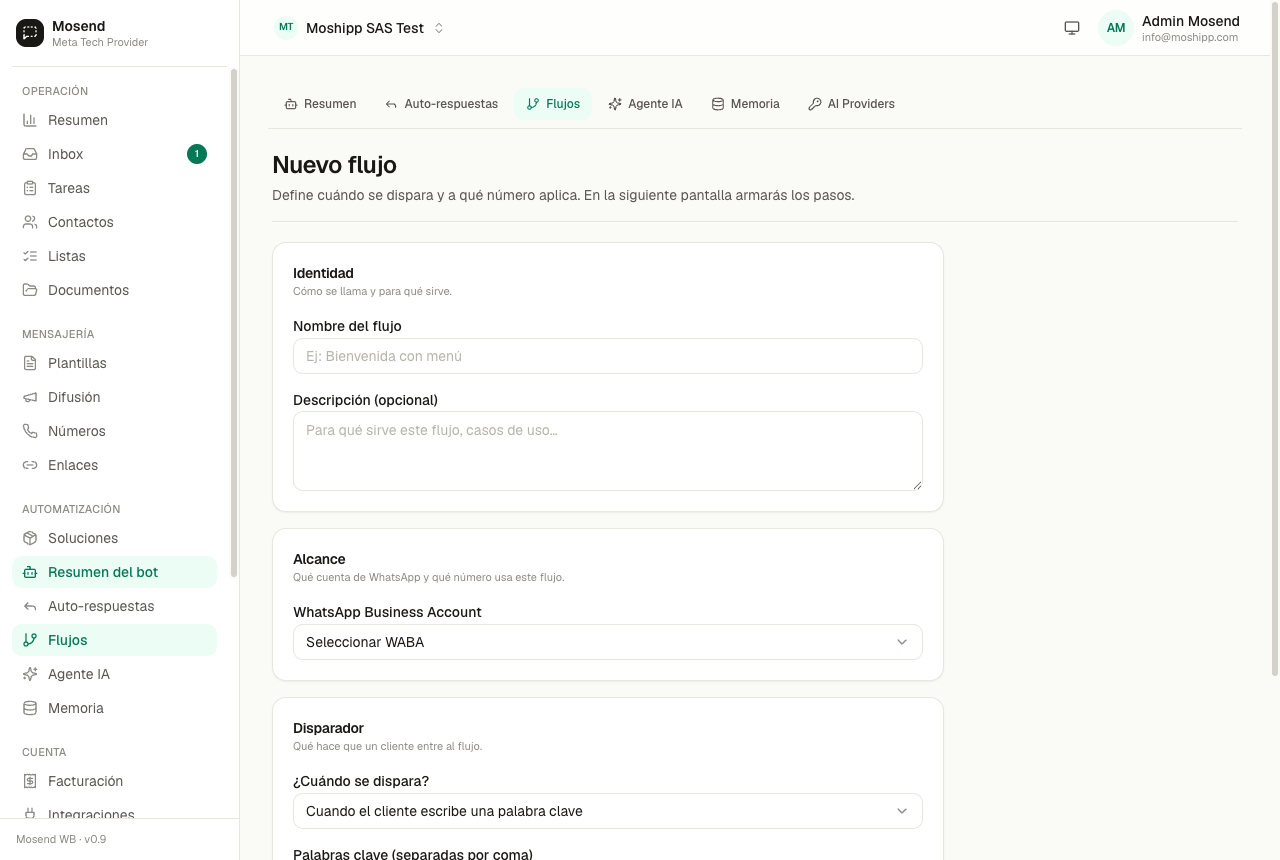Click the chevron of the WABA selector
The height and width of the screenshot is (860, 1280).
902,642
